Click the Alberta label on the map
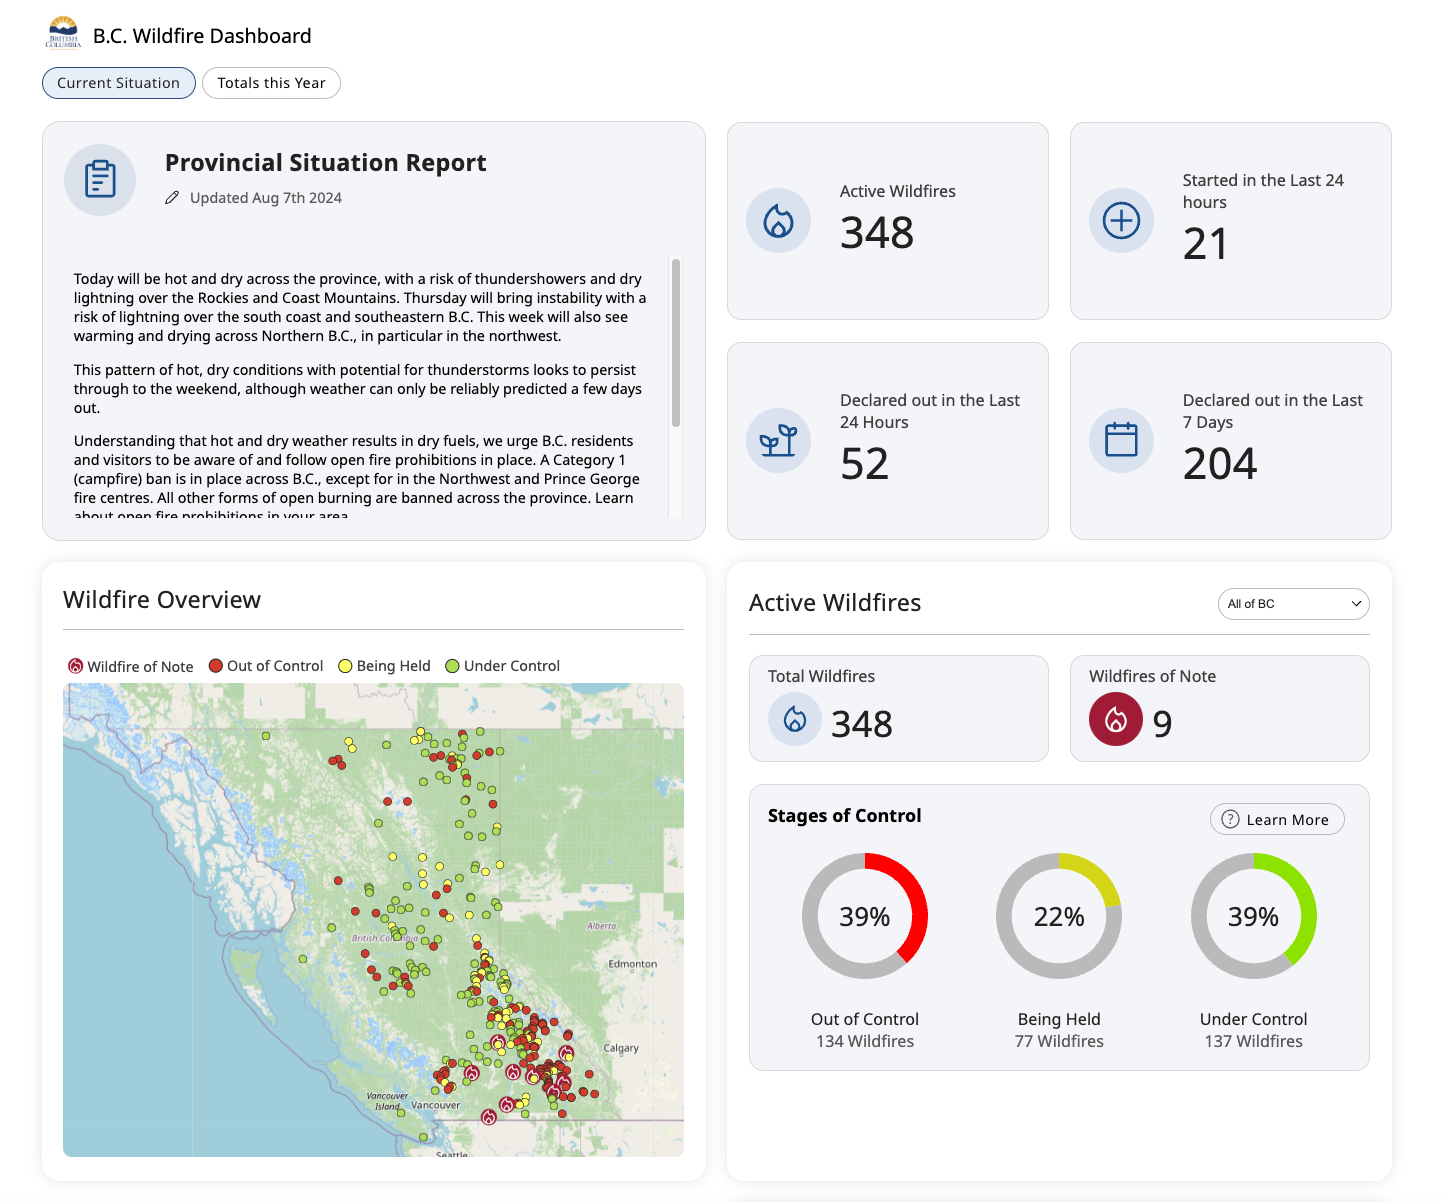 tap(602, 926)
